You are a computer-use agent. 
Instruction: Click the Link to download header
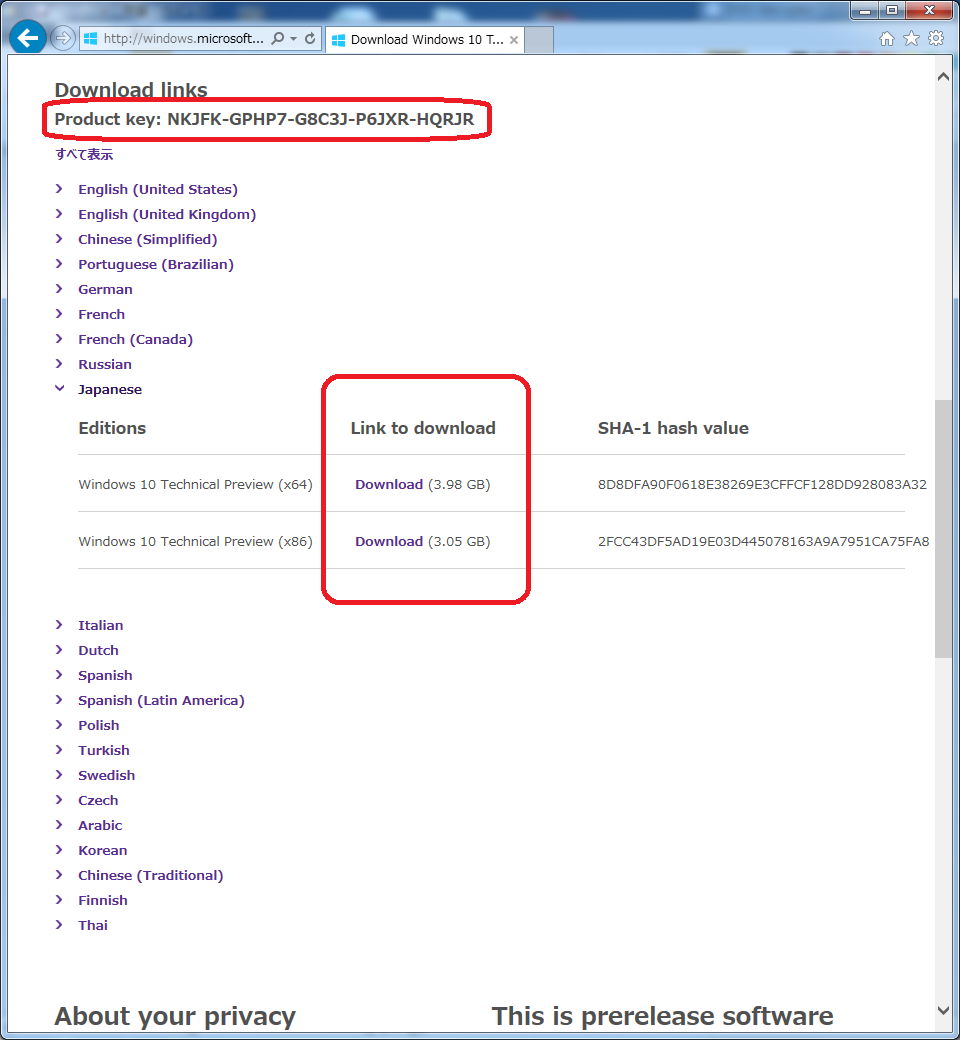point(423,428)
